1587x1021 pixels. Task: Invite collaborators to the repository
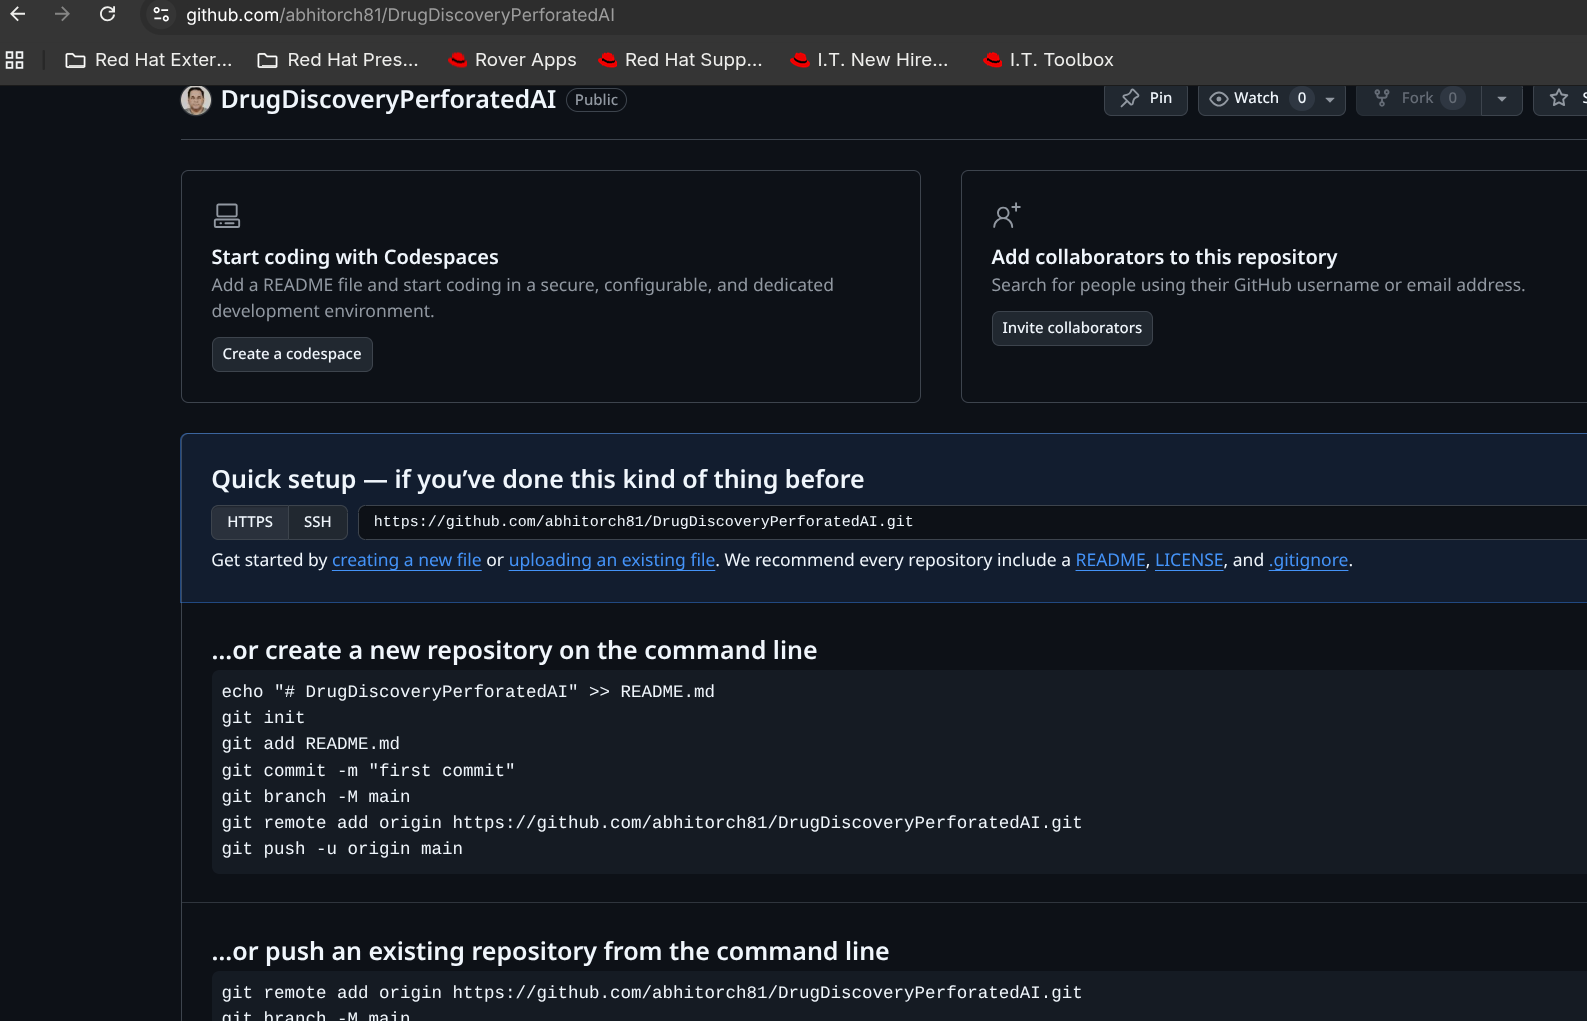click(1072, 328)
